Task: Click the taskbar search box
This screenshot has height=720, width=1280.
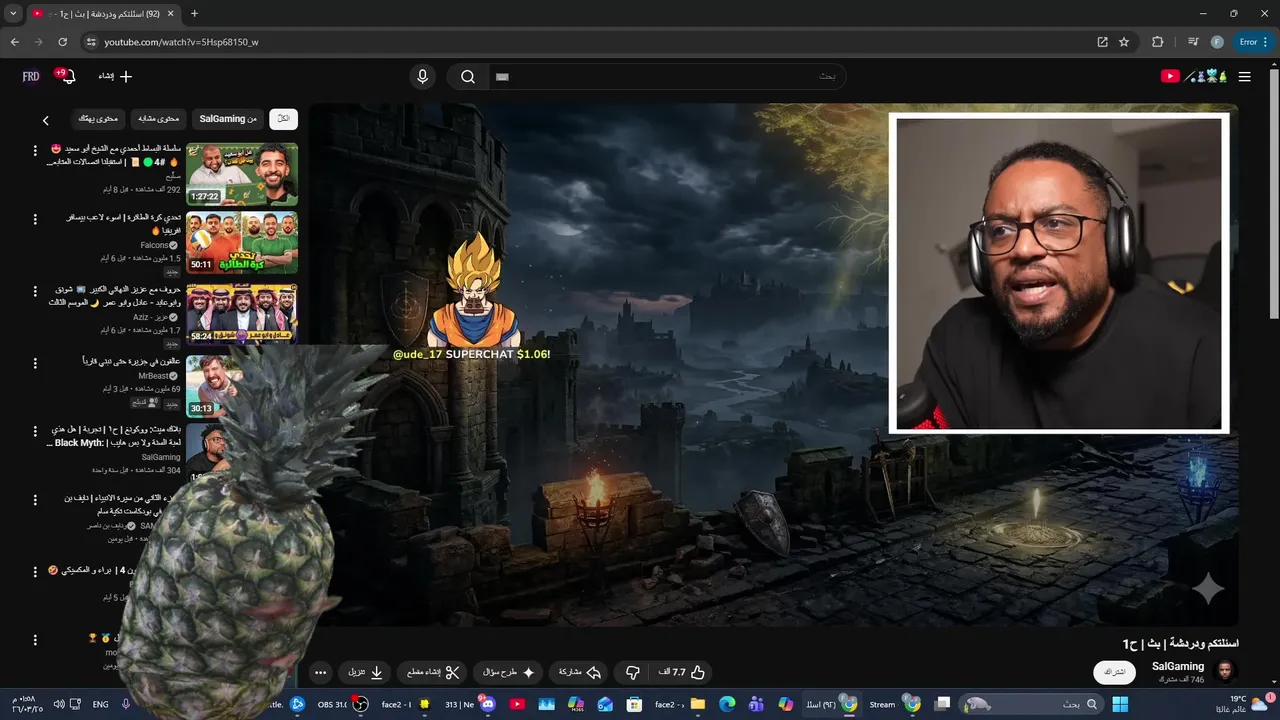Action: pos(1030,704)
